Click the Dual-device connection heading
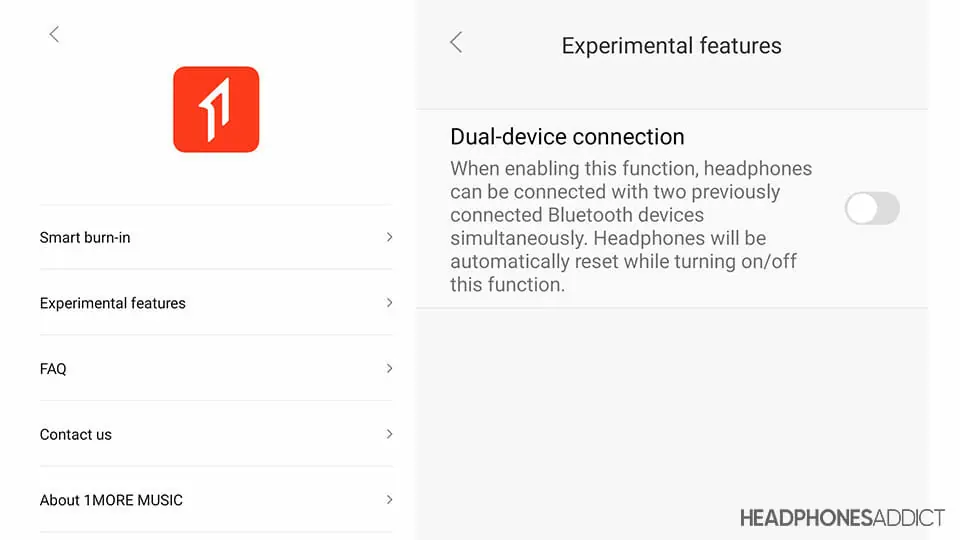 [567, 137]
